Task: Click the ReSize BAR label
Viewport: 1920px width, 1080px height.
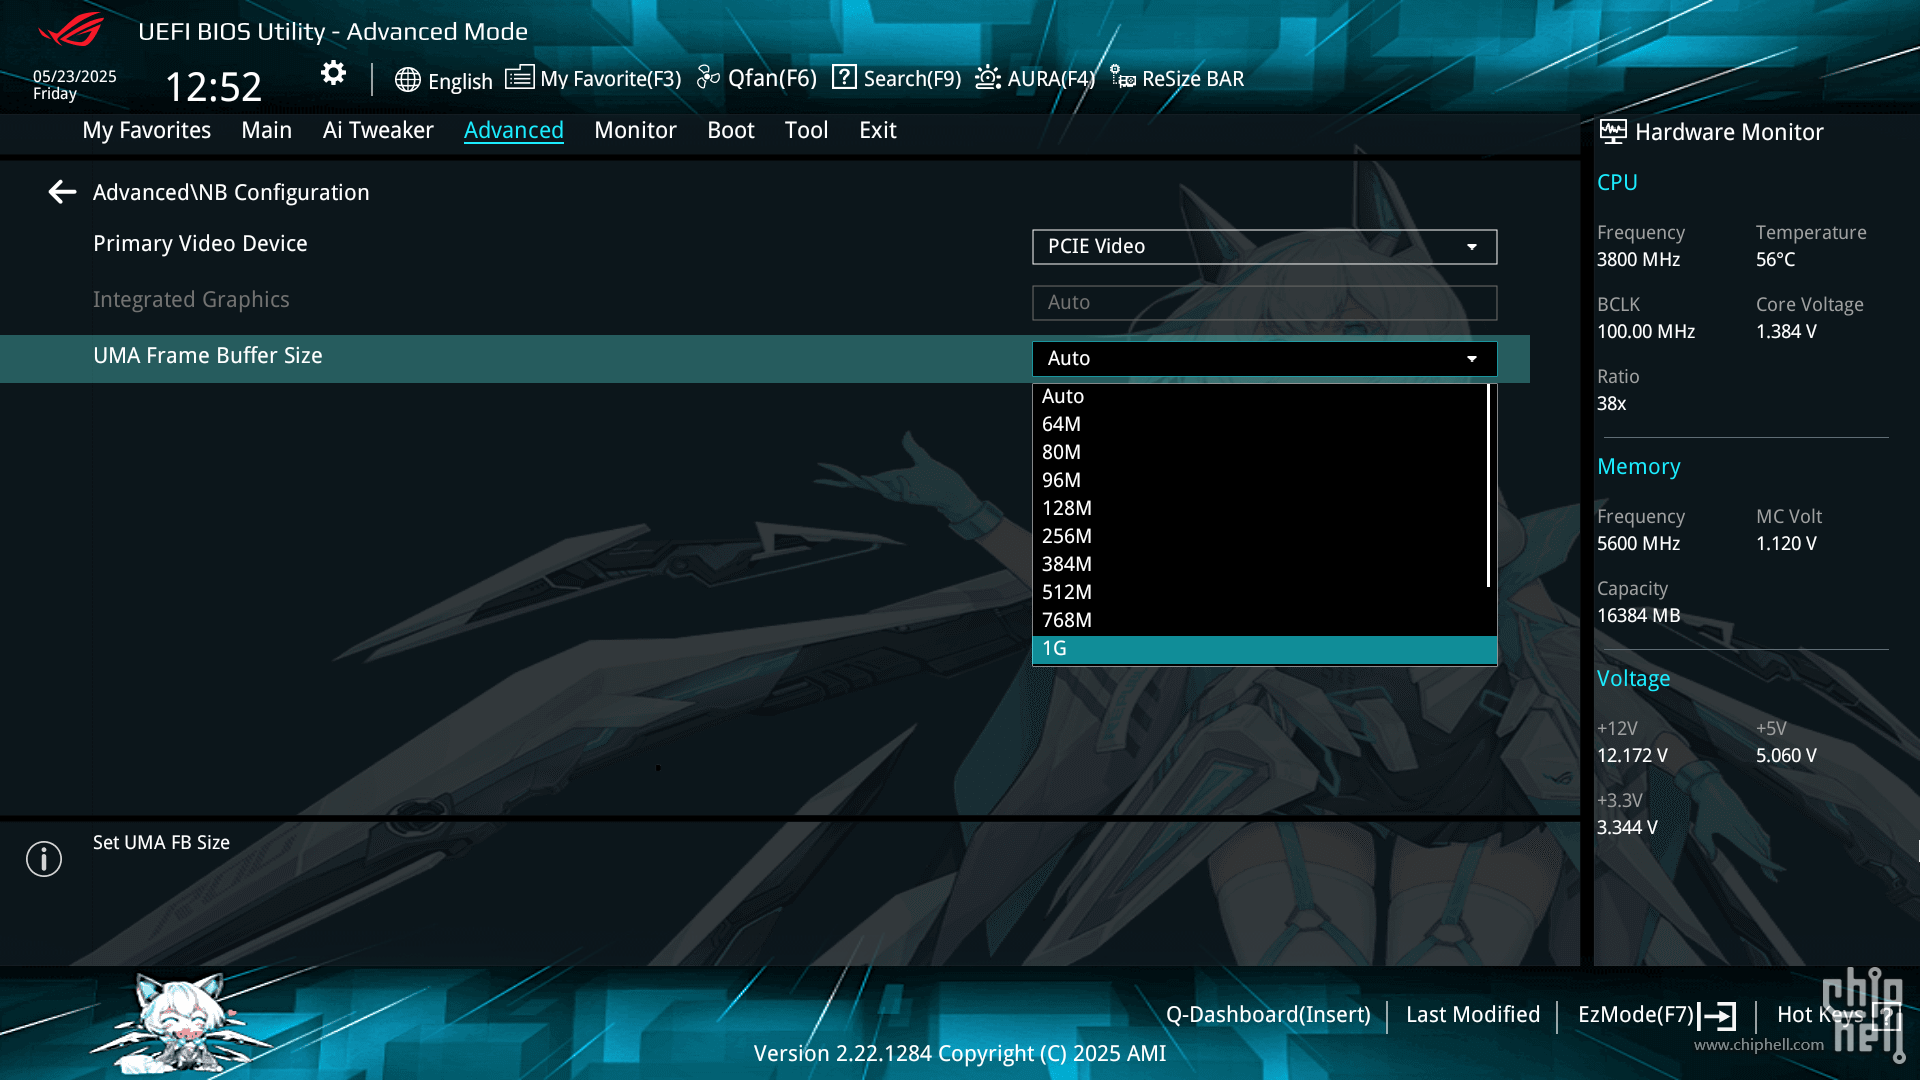Action: pyautogui.click(x=1193, y=79)
